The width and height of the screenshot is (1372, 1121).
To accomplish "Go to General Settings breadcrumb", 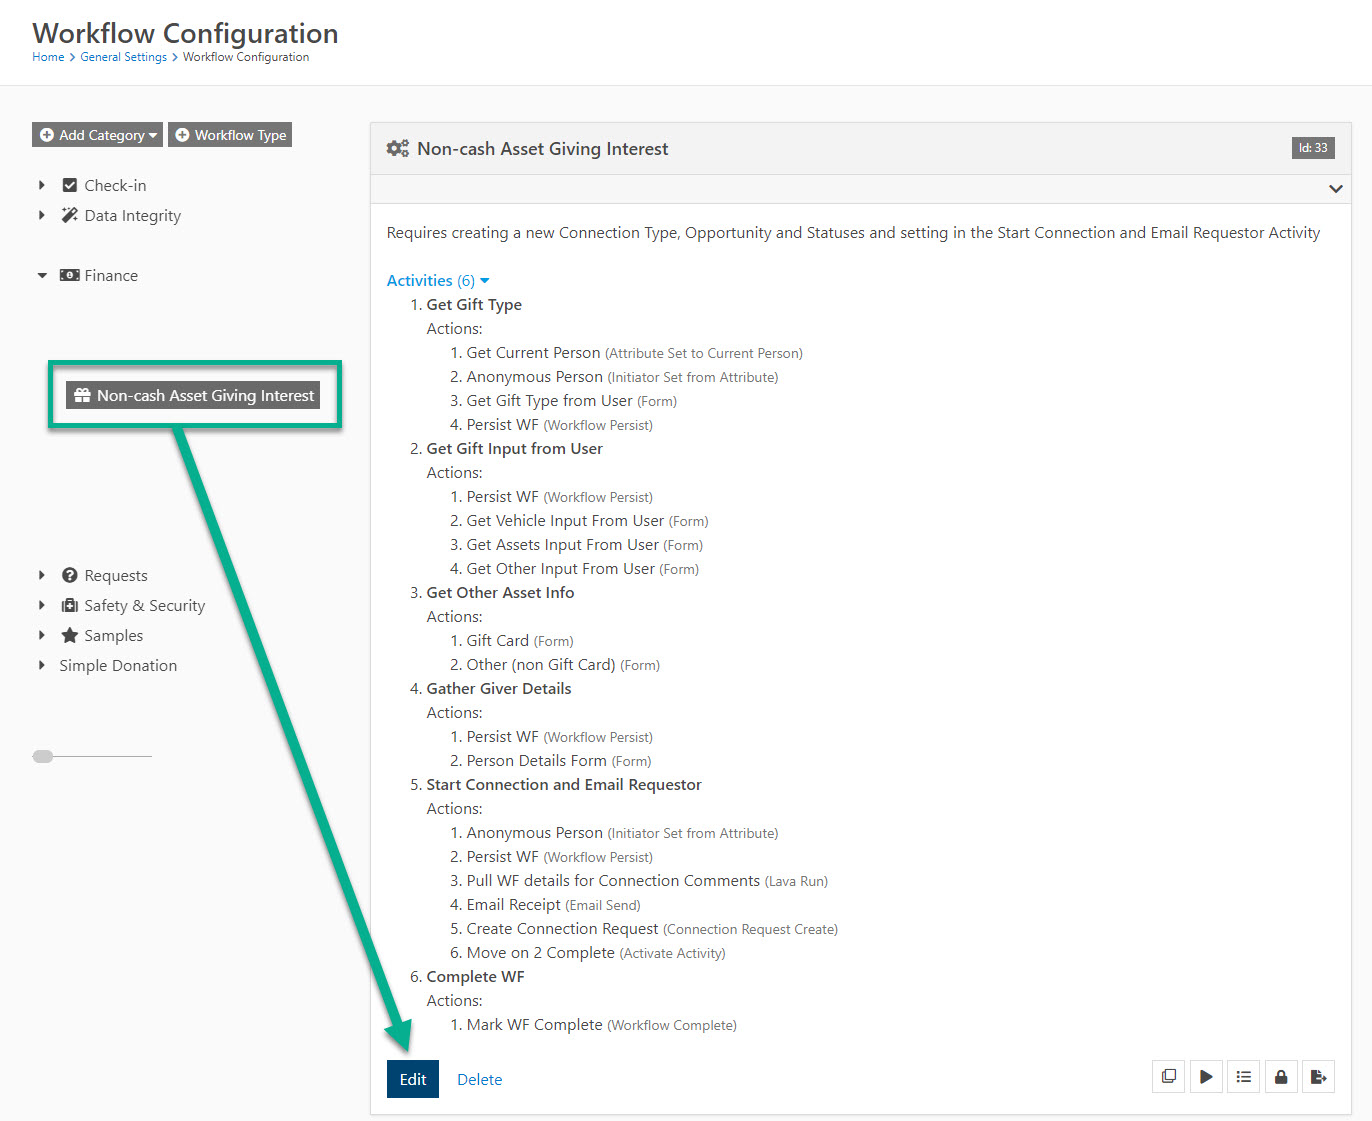I will click(124, 57).
